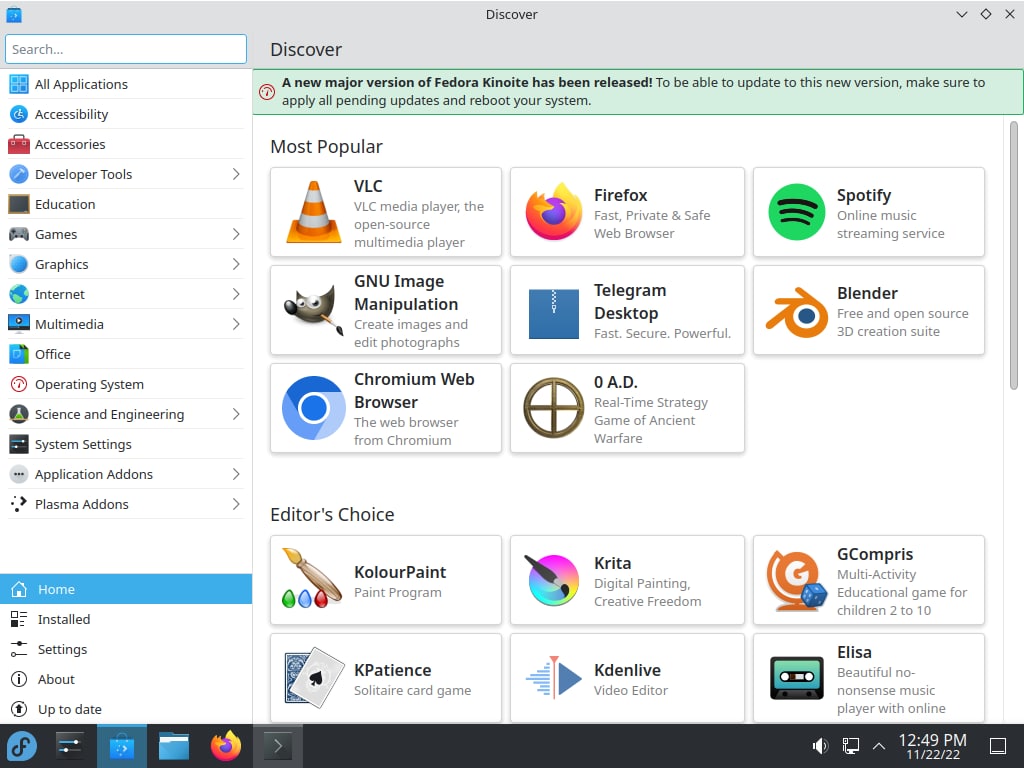The width and height of the screenshot is (1024, 768).
Task: Open the file manager from the taskbar
Action: tap(174, 746)
